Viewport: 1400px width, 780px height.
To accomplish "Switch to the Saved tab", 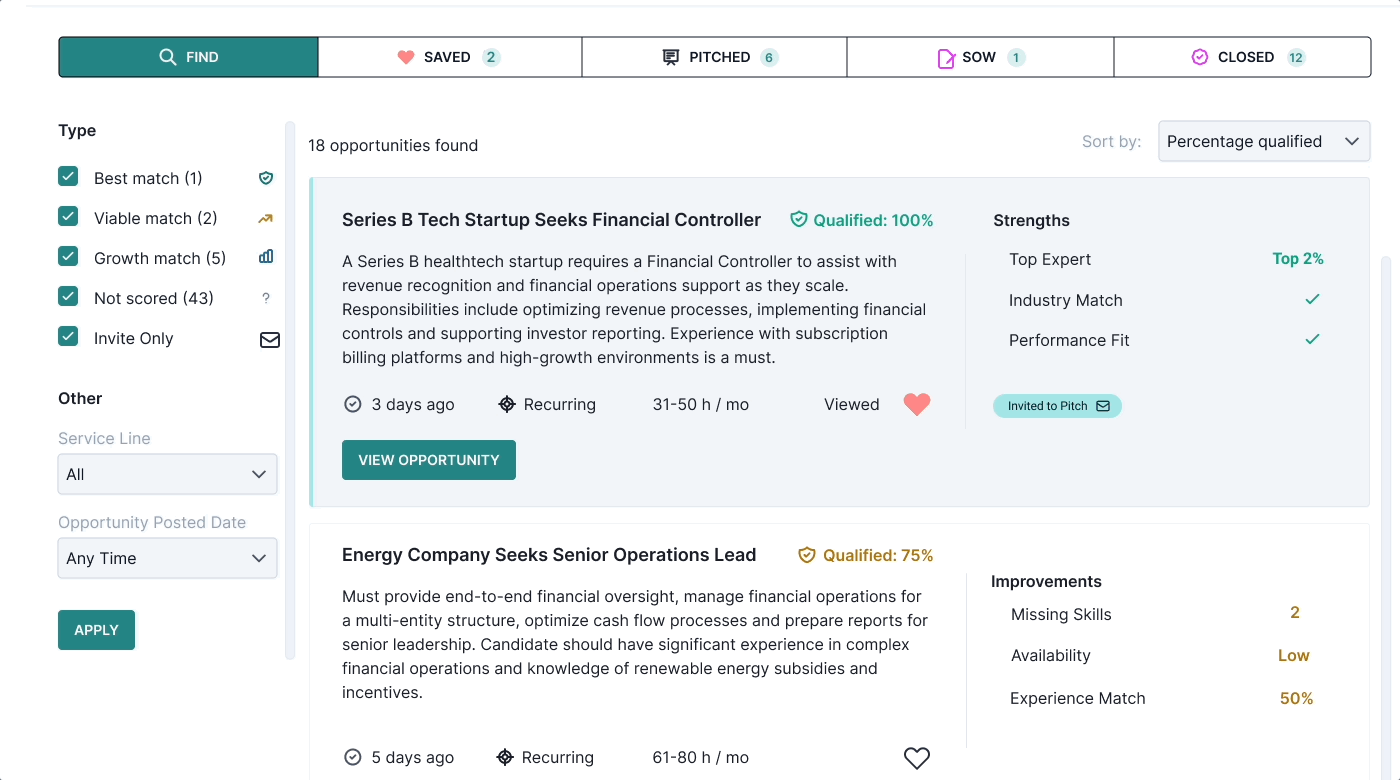I will [449, 57].
